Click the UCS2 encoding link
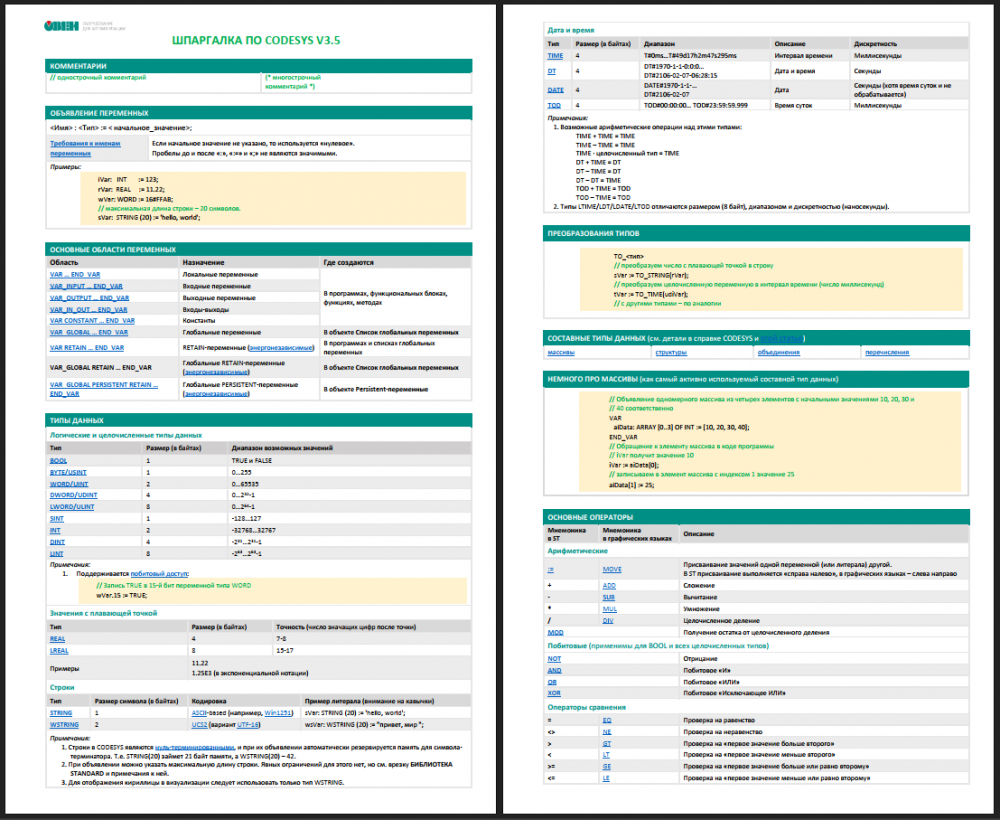1000x820 pixels. click(199, 724)
